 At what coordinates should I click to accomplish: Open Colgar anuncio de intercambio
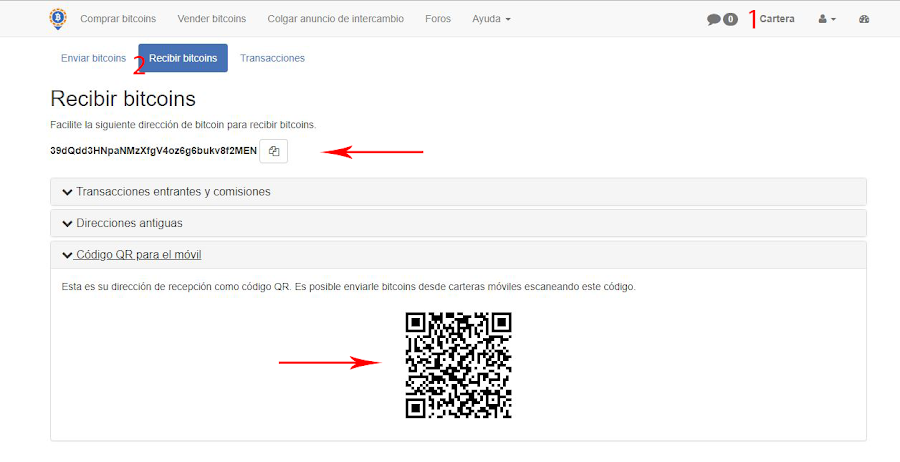[x=336, y=19]
